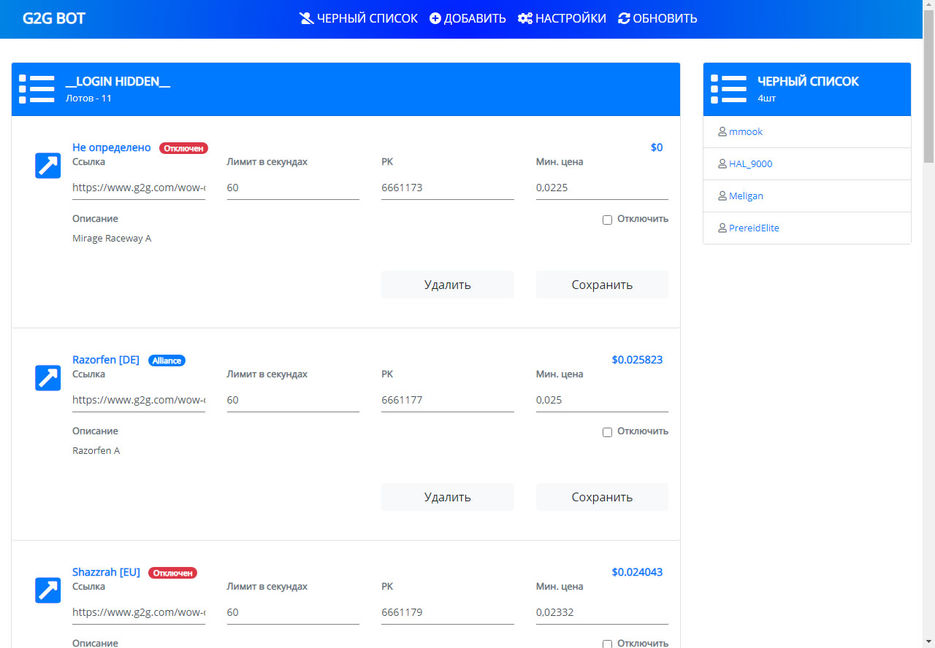This screenshot has height=648, width=935.
Task: Click the user icon next to HAL_9000
Action: coord(722,164)
